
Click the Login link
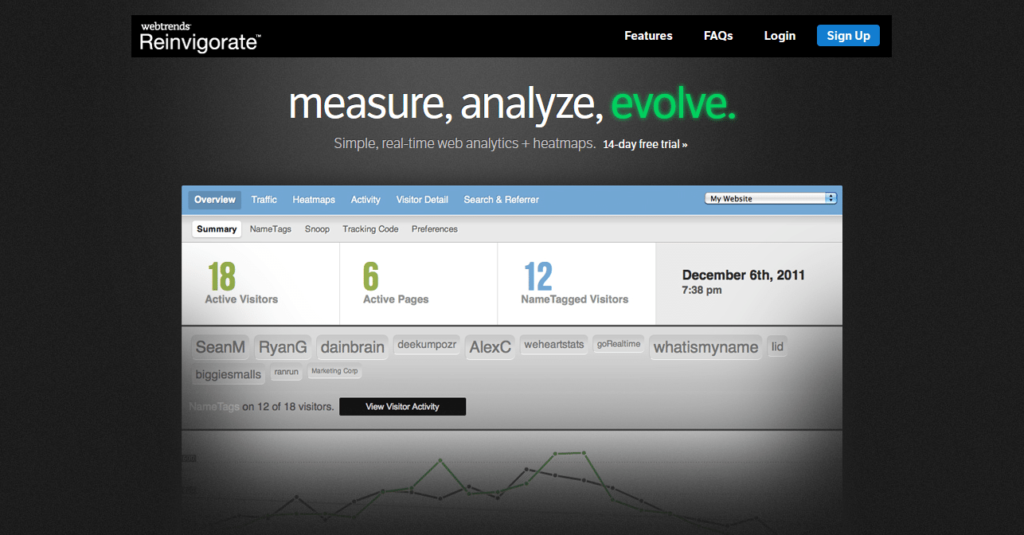pos(780,36)
